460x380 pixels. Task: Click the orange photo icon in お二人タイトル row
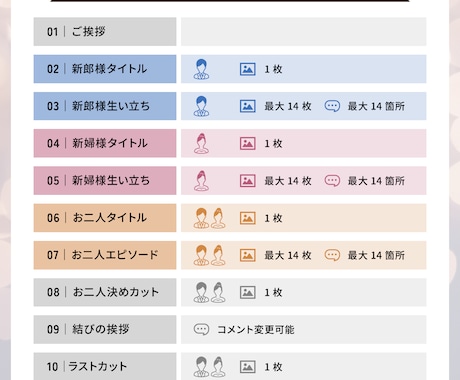click(x=248, y=218)
